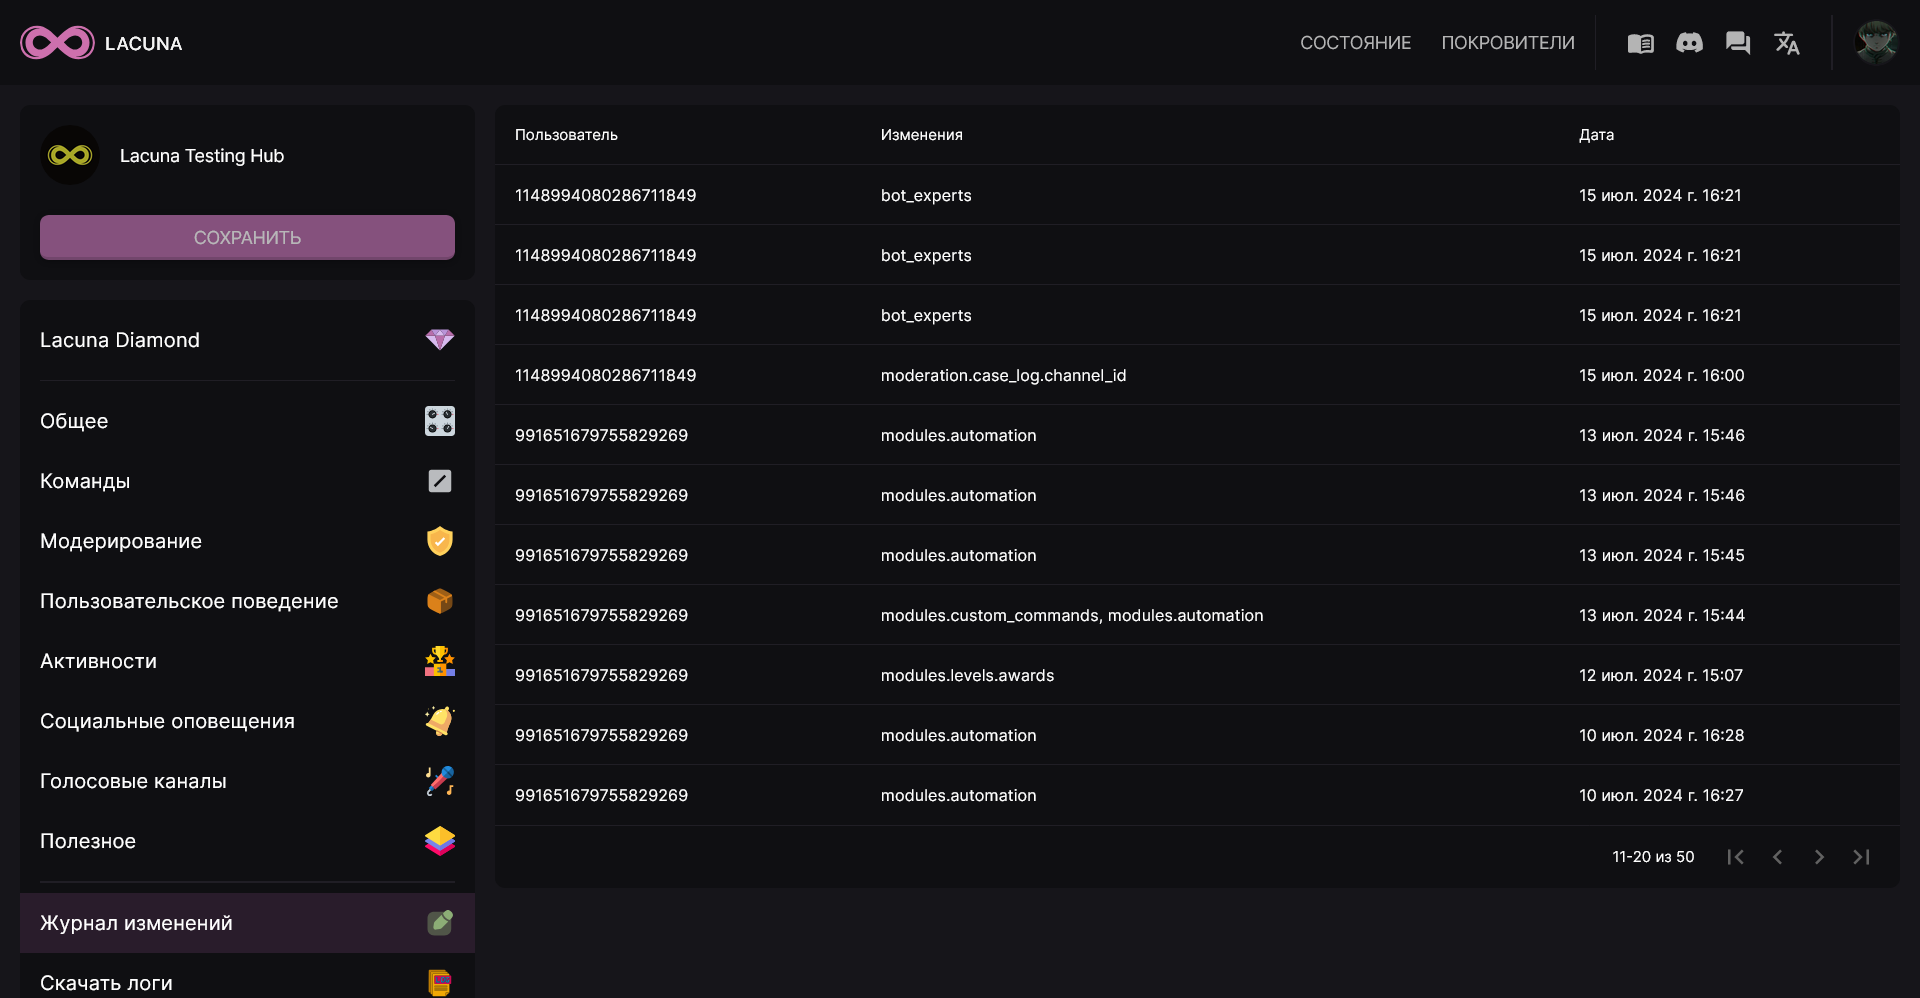This screenshot has height=998, width=1920.
Task: Open the support chat bubbles icon
Action: [x=1738, y=43]
